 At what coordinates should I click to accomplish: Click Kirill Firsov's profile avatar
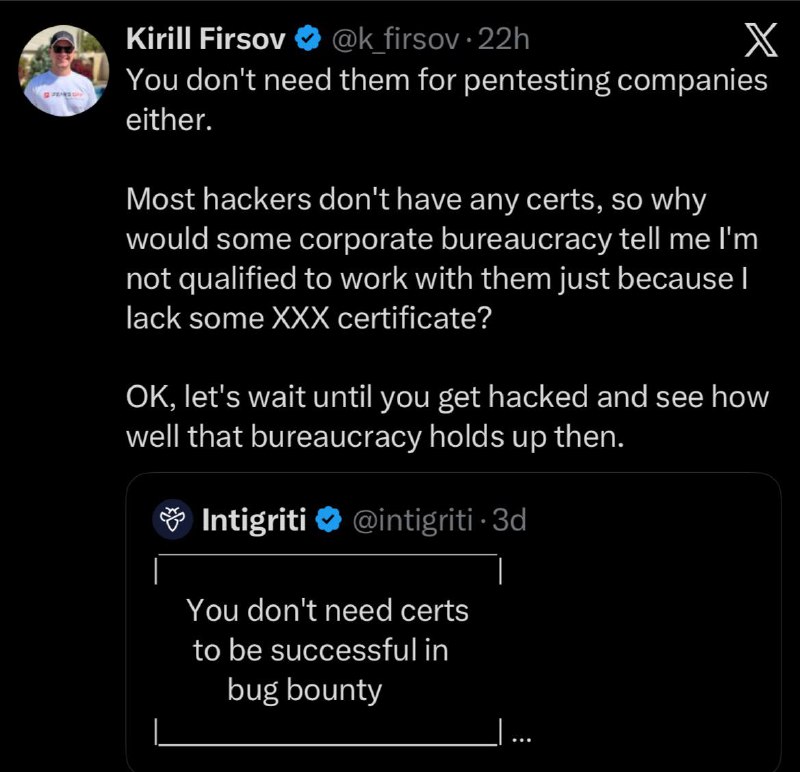point(63,72)
